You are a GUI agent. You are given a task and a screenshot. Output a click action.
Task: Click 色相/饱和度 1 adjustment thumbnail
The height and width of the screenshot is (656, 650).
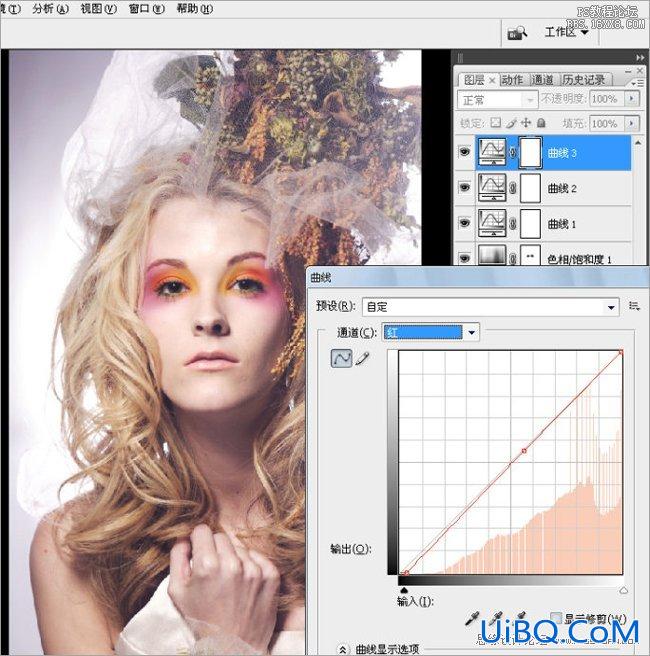point(492,255)
